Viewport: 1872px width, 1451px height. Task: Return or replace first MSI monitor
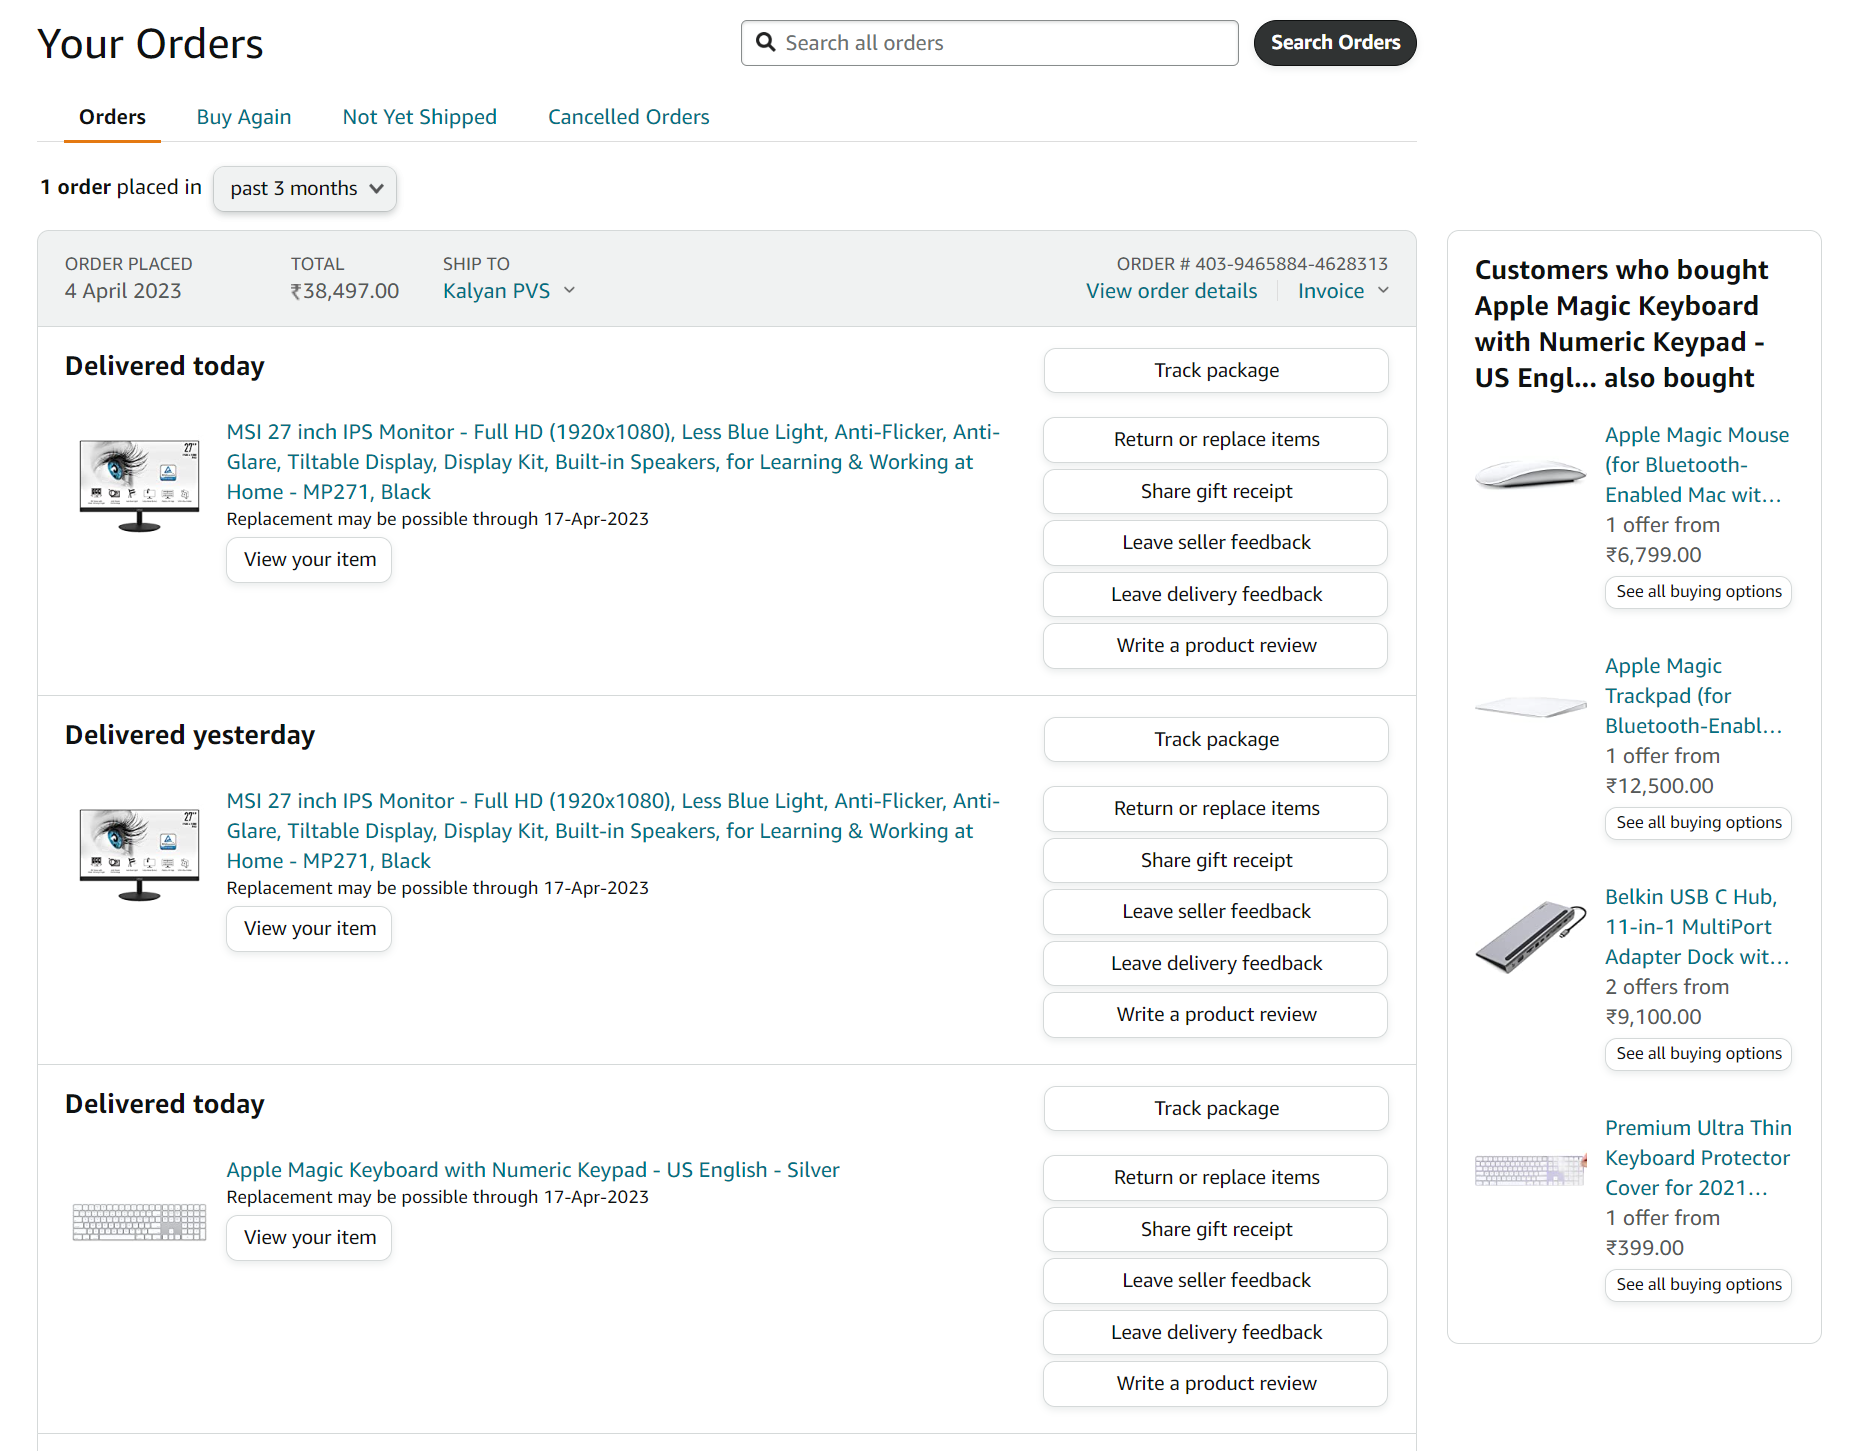point(1216,439)
